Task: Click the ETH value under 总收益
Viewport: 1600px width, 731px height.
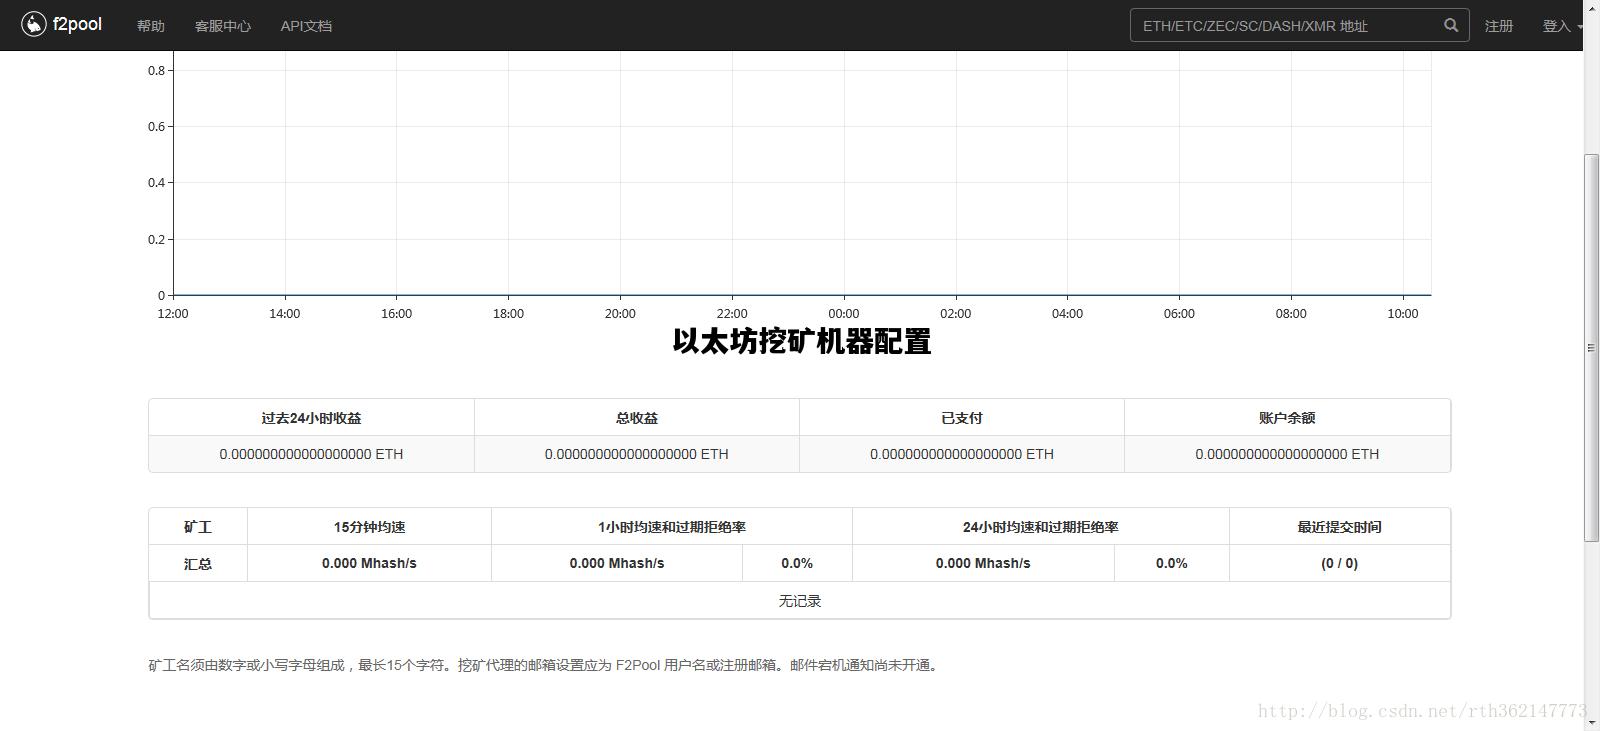Action: [637, 454]
